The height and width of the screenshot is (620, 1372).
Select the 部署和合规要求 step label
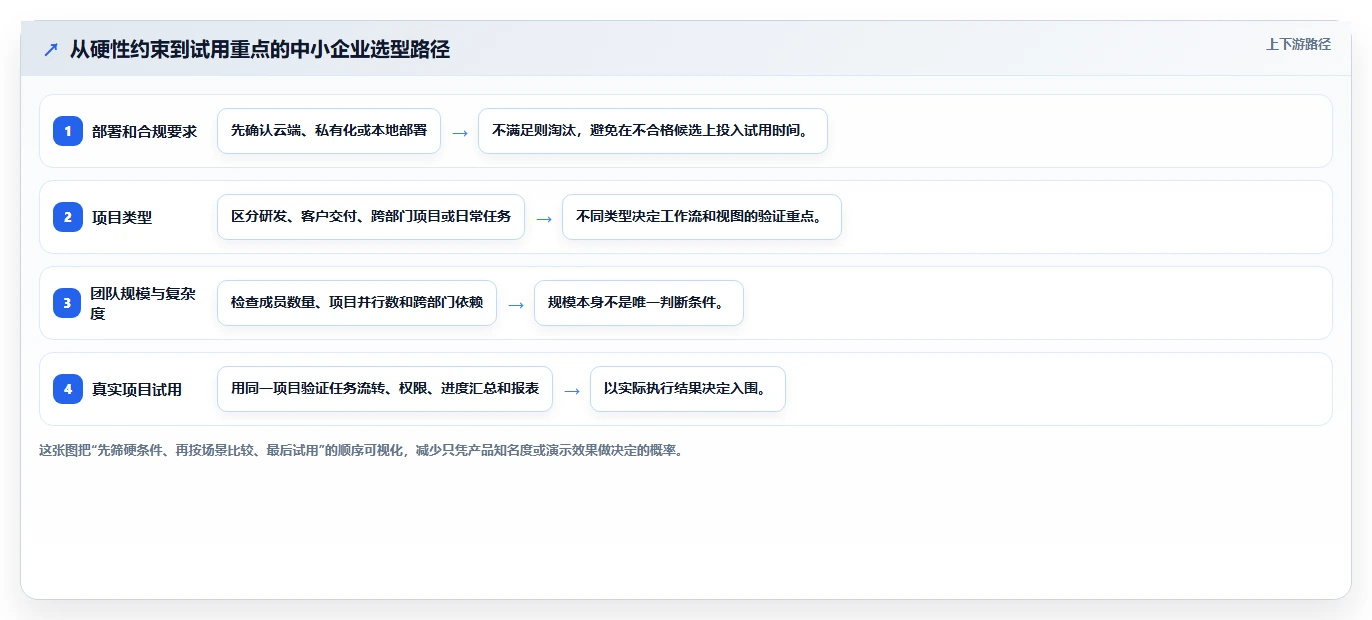(144, 131)
